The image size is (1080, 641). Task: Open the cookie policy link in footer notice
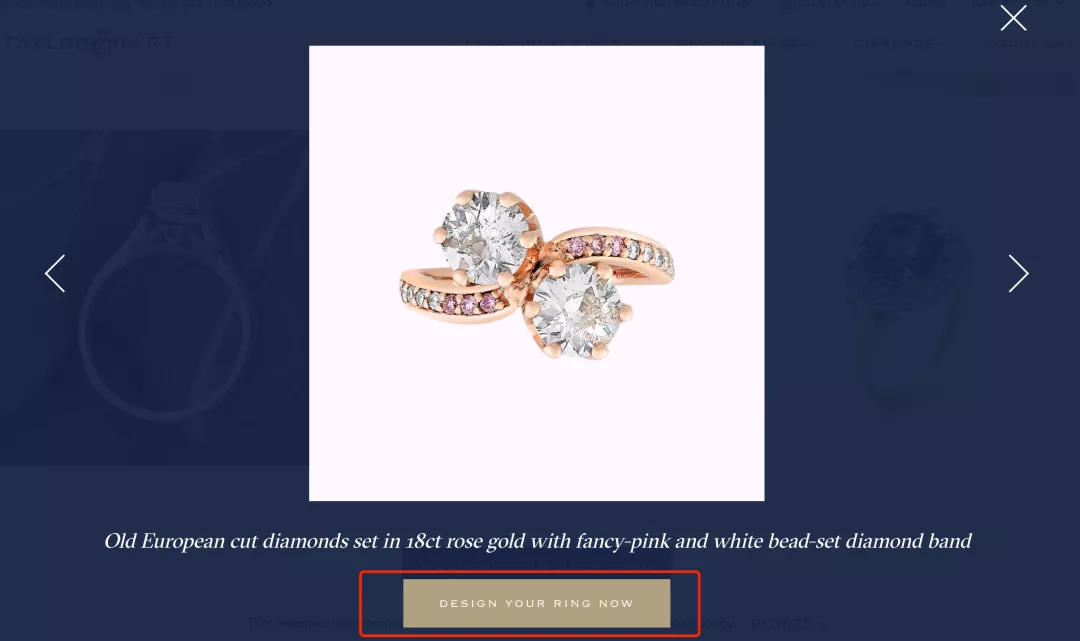point(704,623)
